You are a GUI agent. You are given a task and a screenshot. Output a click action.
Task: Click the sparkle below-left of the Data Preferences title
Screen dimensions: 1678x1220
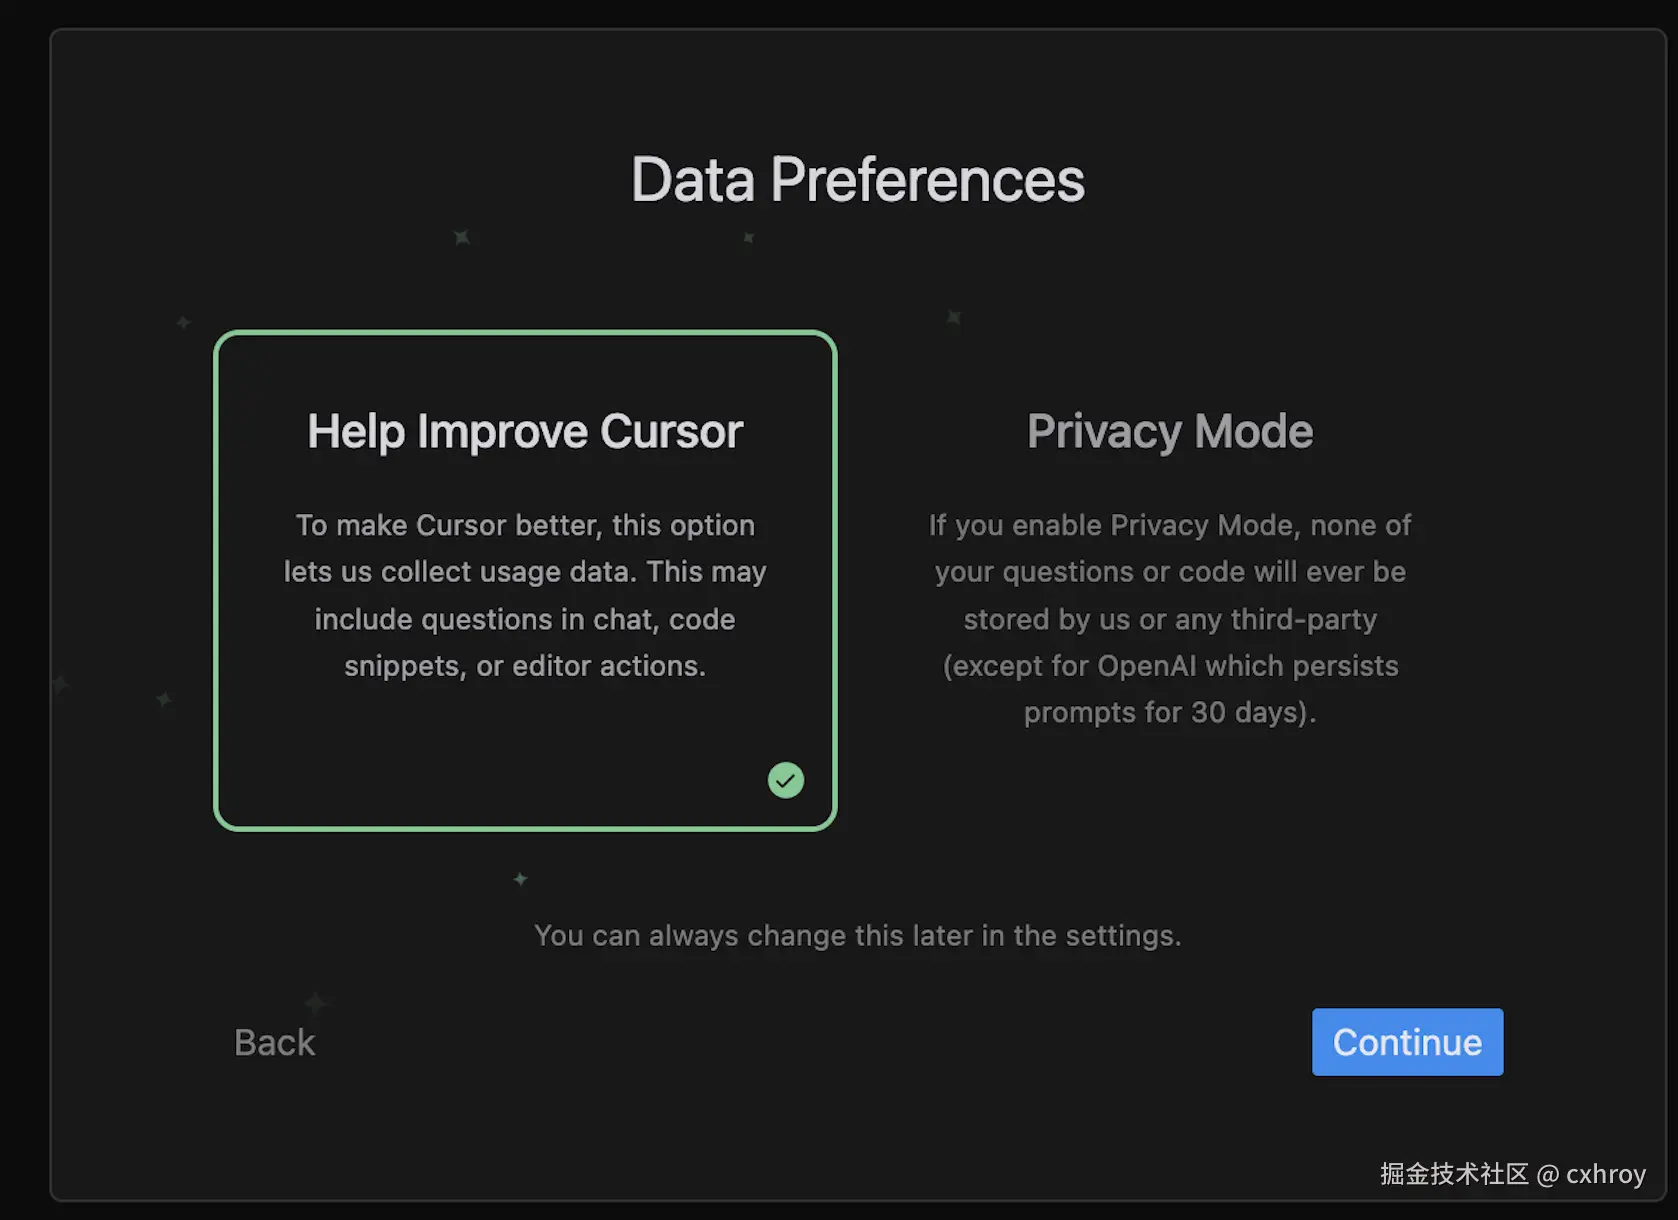(461, 238)
